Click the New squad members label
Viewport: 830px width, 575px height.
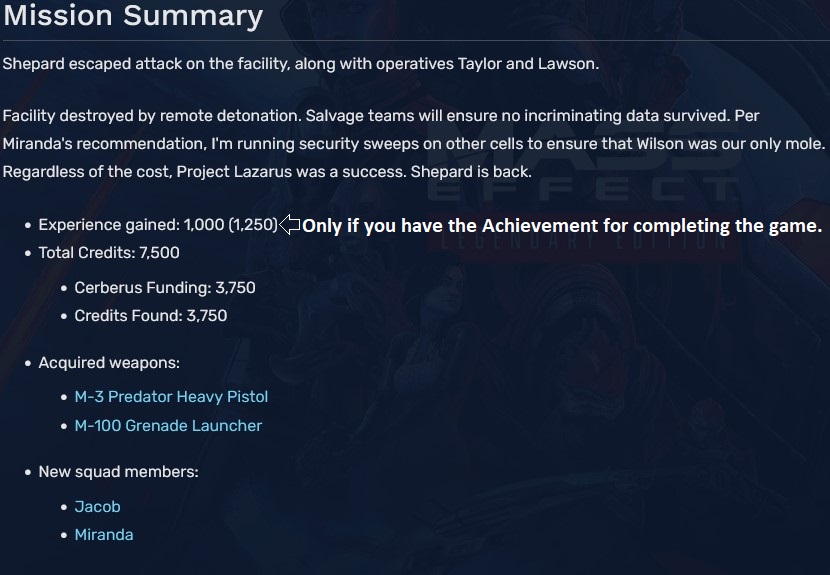tap(118, 472)
